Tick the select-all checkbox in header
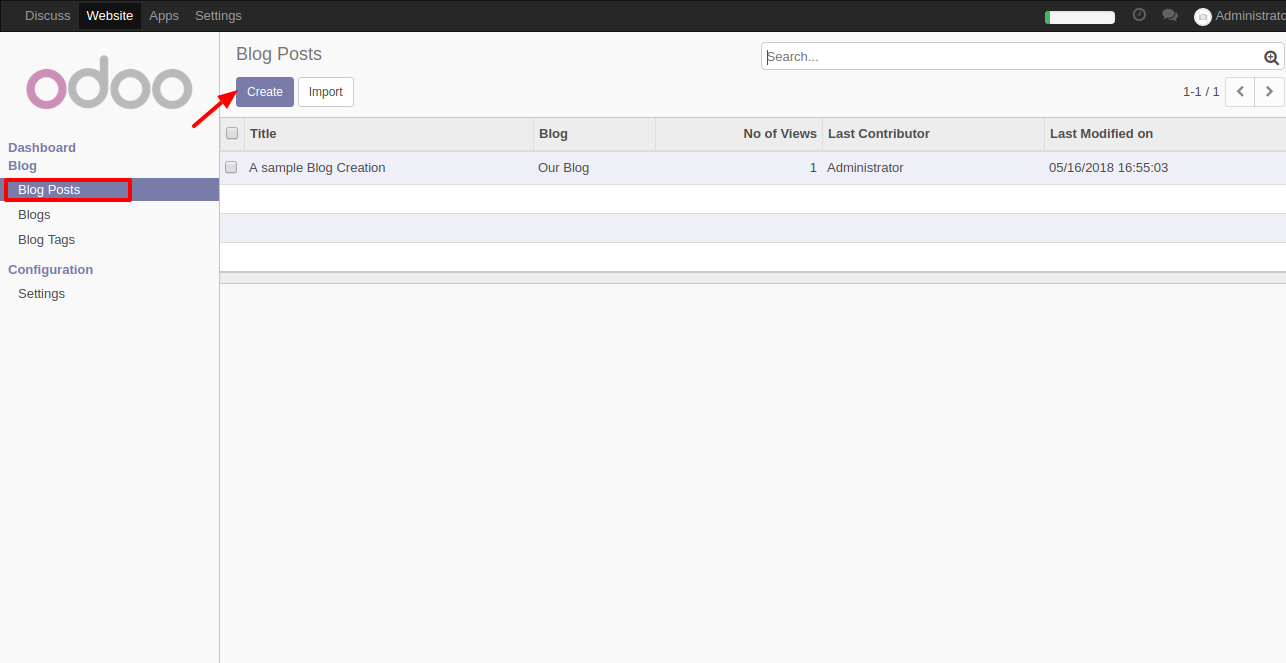1286x663 pixels. coord(232,133)
